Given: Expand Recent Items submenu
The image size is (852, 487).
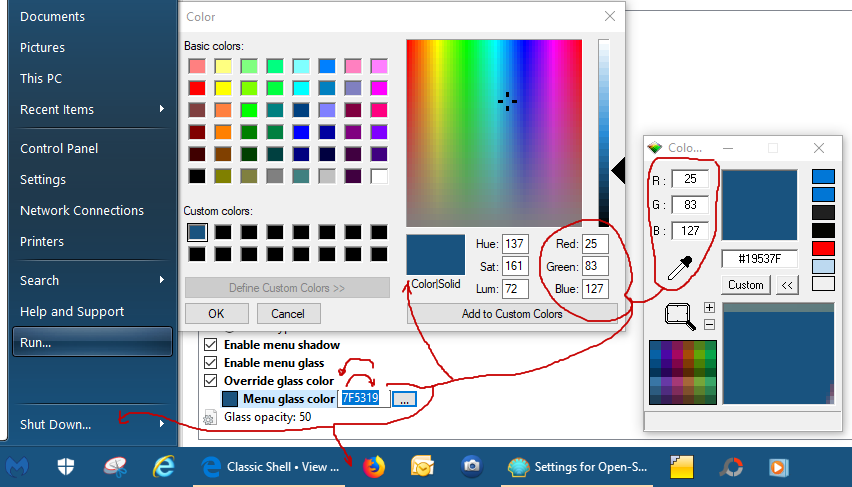Looking at the screenshot, I should coord(162,109).
